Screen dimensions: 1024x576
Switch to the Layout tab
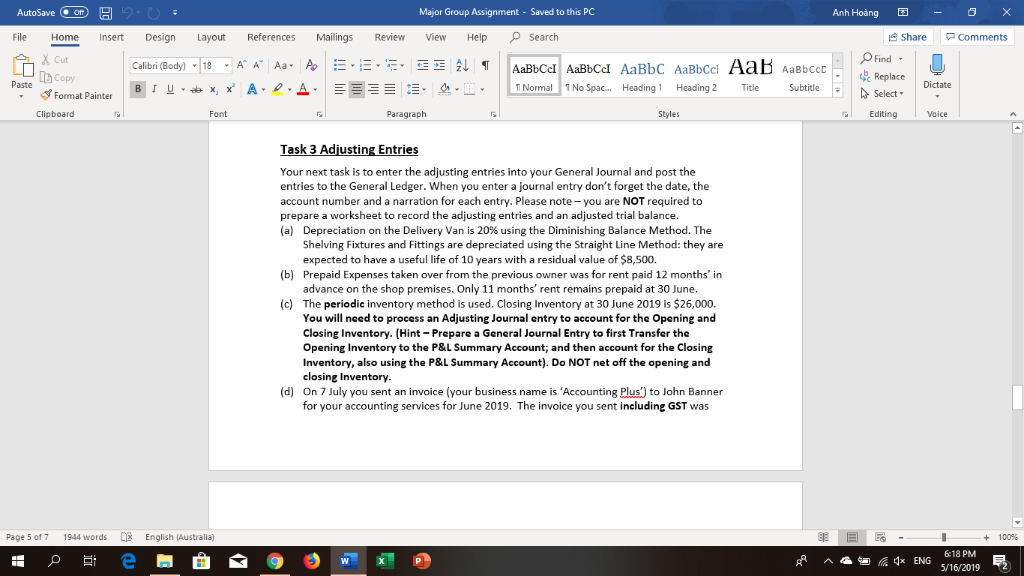211,37
